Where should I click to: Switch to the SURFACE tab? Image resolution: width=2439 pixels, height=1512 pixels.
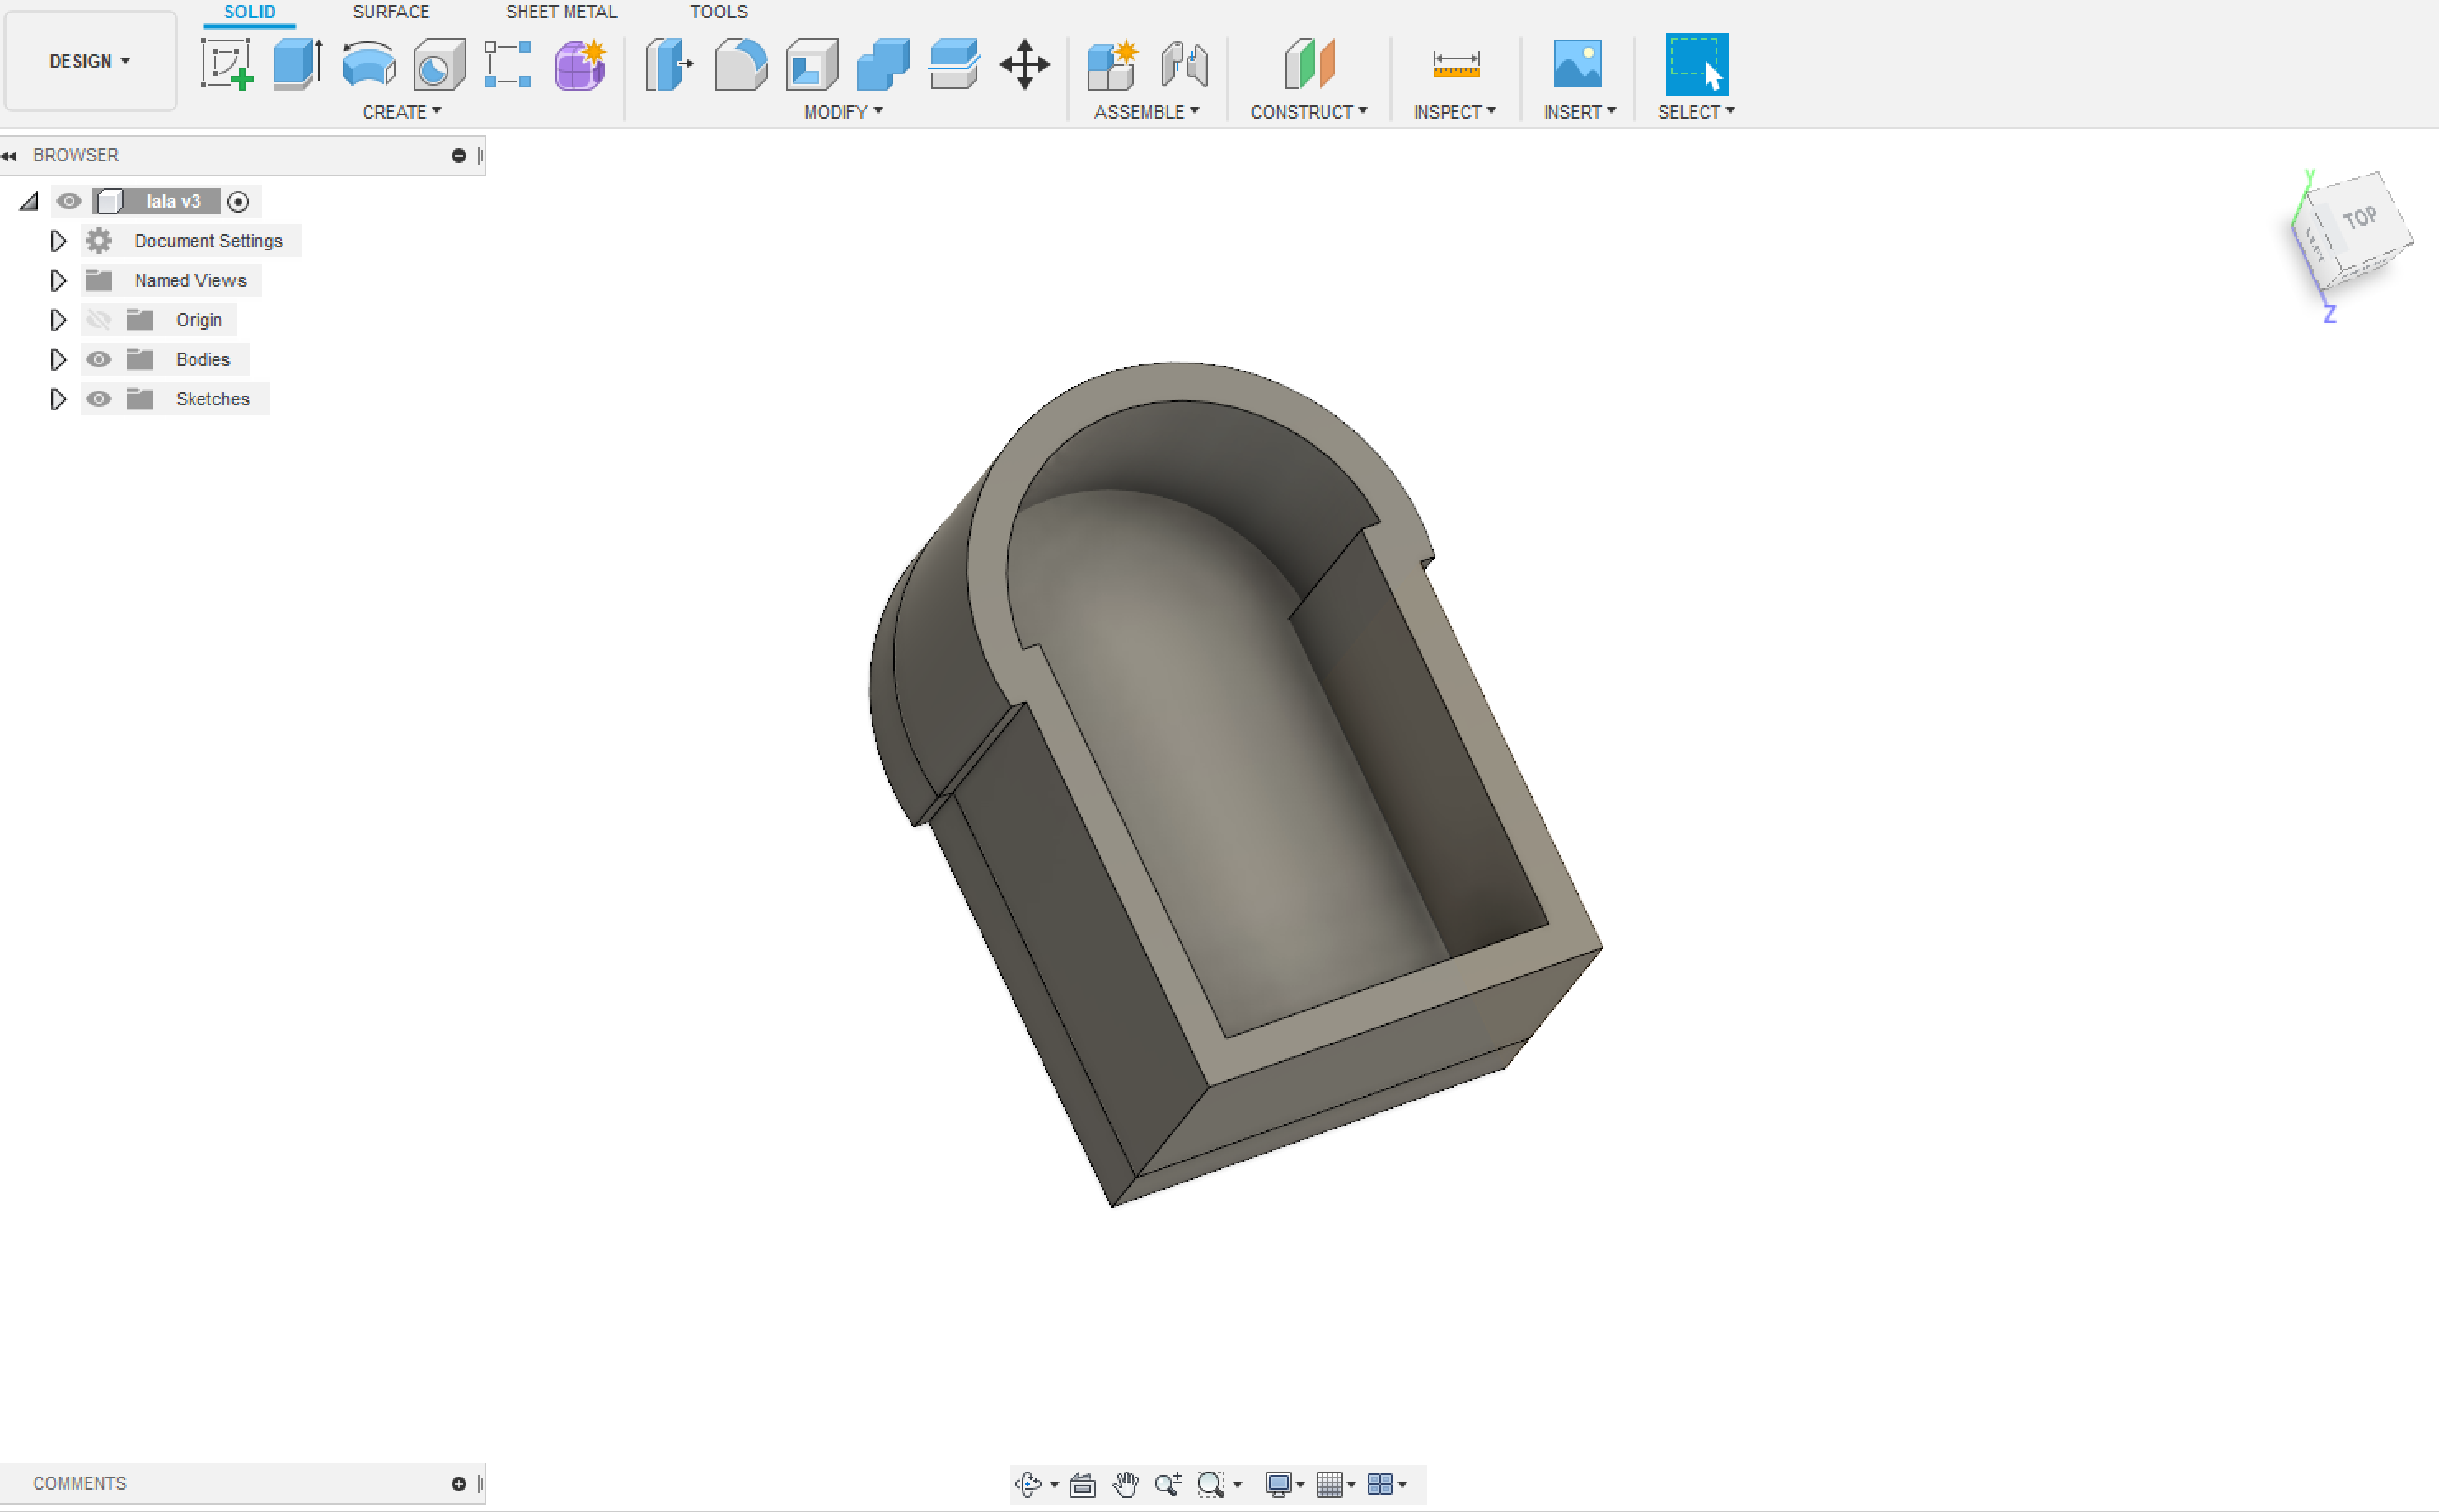click(391, 12)
